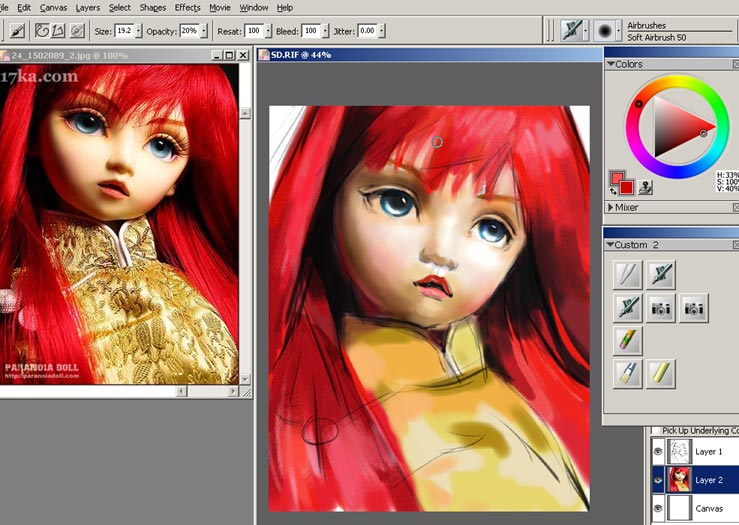Close the Mixer panel with its X box
This screenshot has height=525, width=739.
(736, 207)
